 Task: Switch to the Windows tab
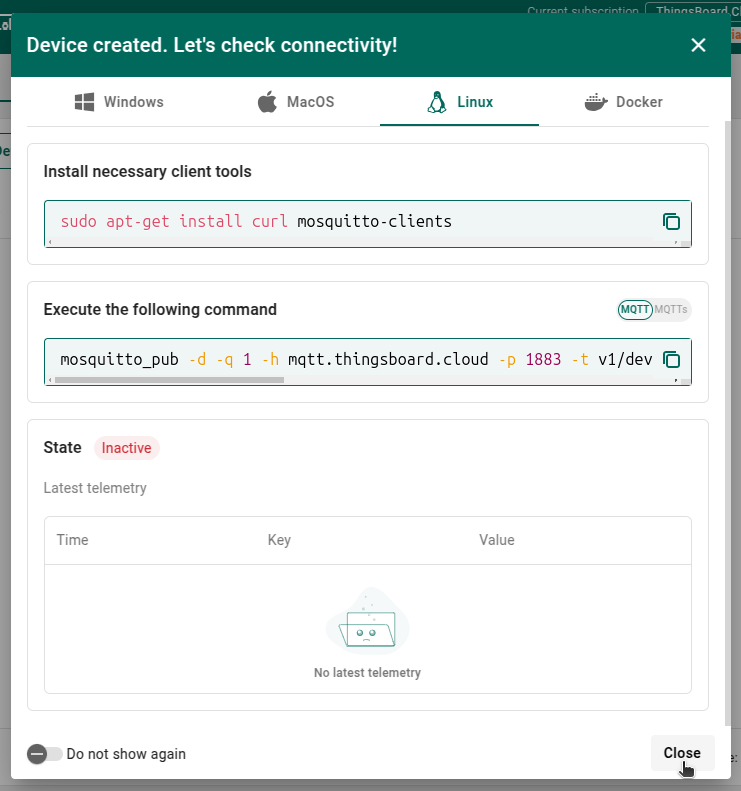119,102
